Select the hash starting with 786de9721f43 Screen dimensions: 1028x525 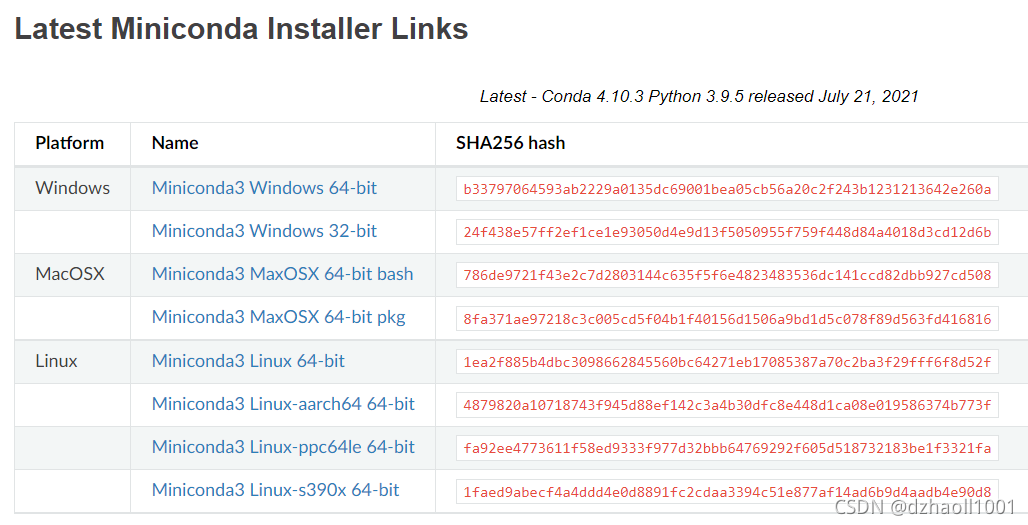tap(727, 275)
